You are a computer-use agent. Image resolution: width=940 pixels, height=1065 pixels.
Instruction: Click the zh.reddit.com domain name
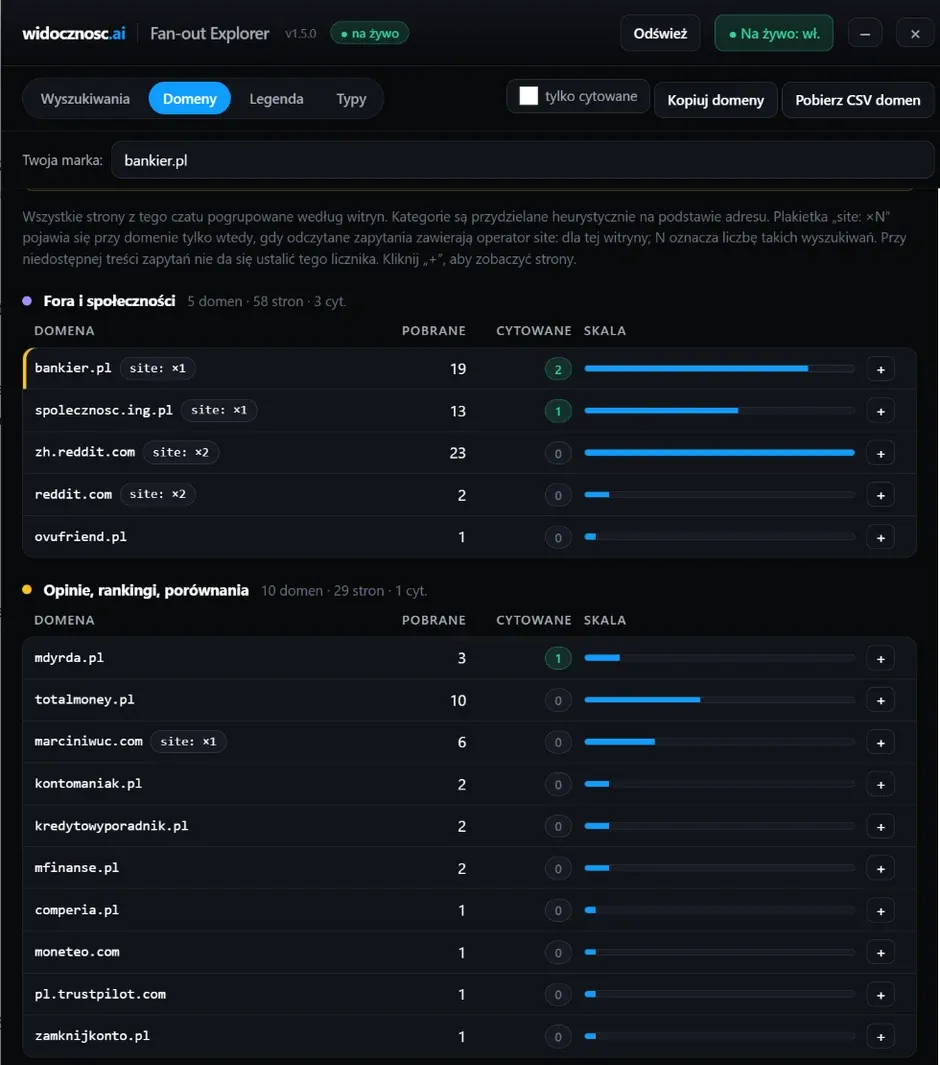85,452
